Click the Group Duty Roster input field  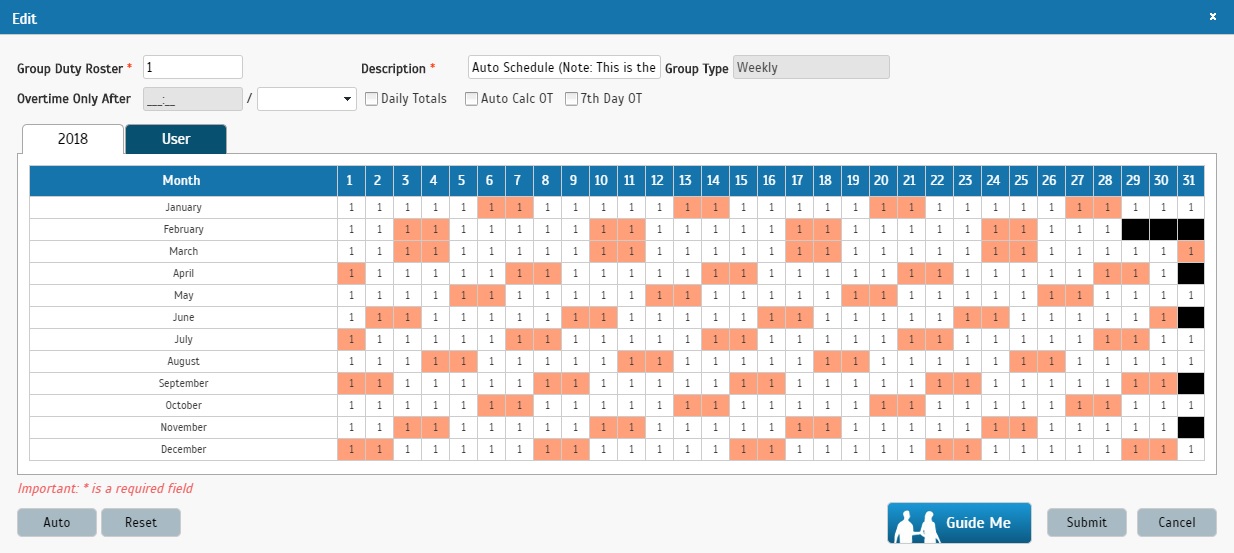point(193,67)
